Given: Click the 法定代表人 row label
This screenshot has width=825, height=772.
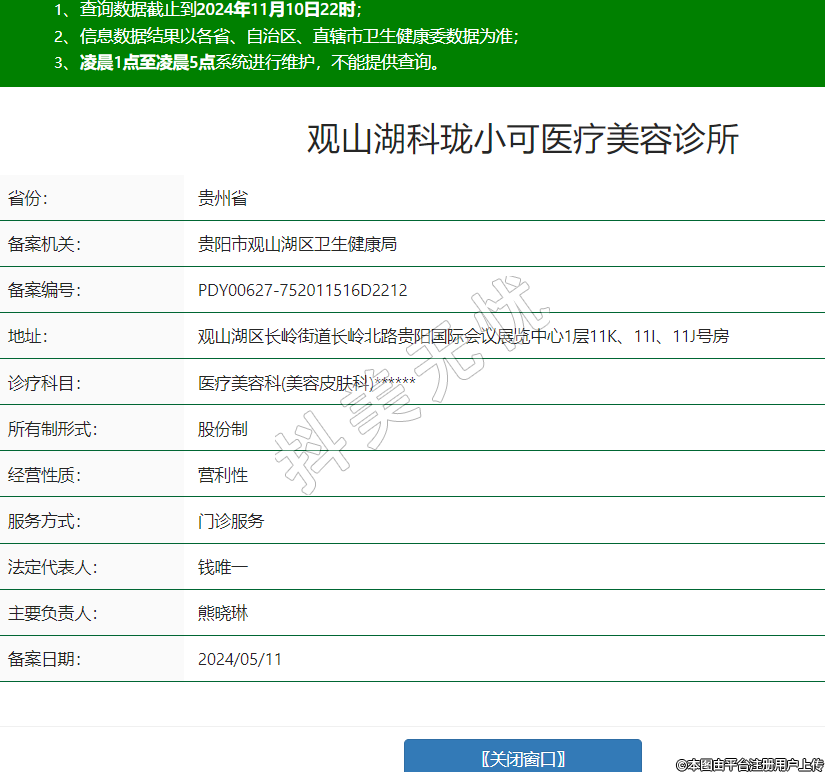Looking at the screenshot, I should pyautogui.click(x=52, y=567).
